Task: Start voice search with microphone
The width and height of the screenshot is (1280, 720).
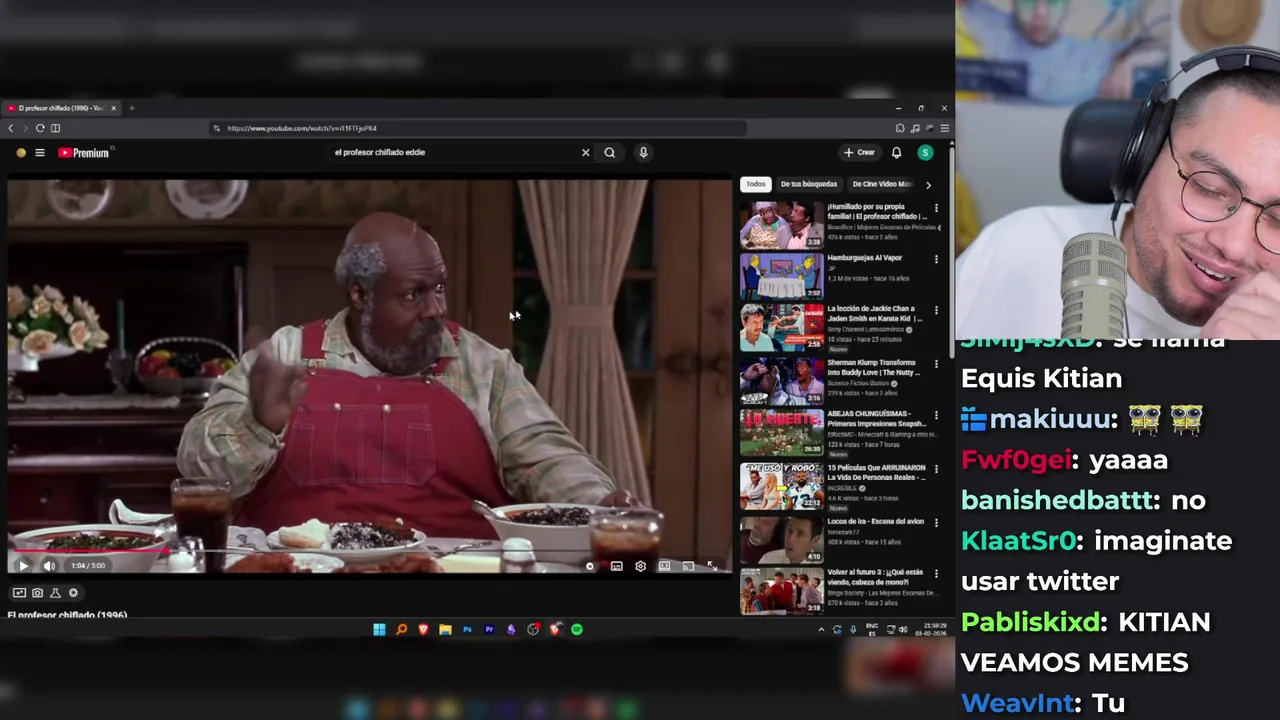Action: point(643,152)
